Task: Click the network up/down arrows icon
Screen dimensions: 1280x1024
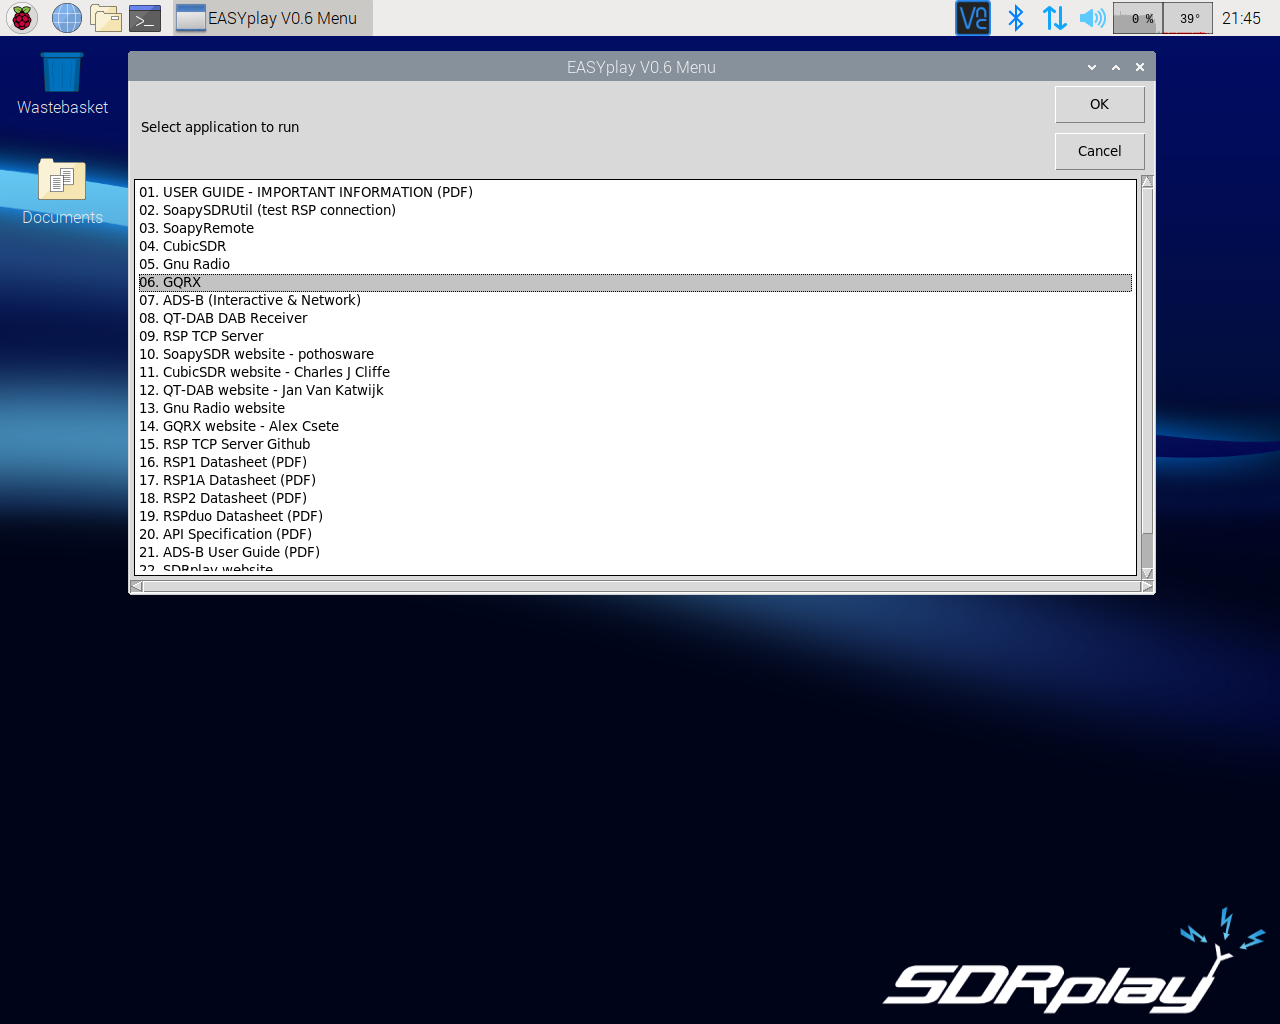Action: tap(1054, 18)
